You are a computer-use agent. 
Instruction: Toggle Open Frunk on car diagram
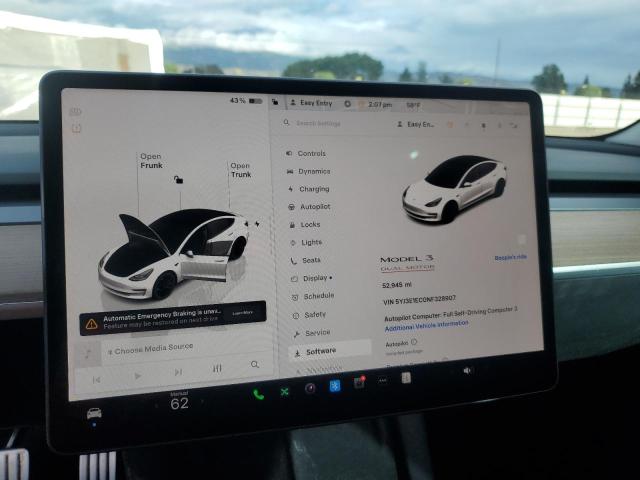tap(151, 161)
